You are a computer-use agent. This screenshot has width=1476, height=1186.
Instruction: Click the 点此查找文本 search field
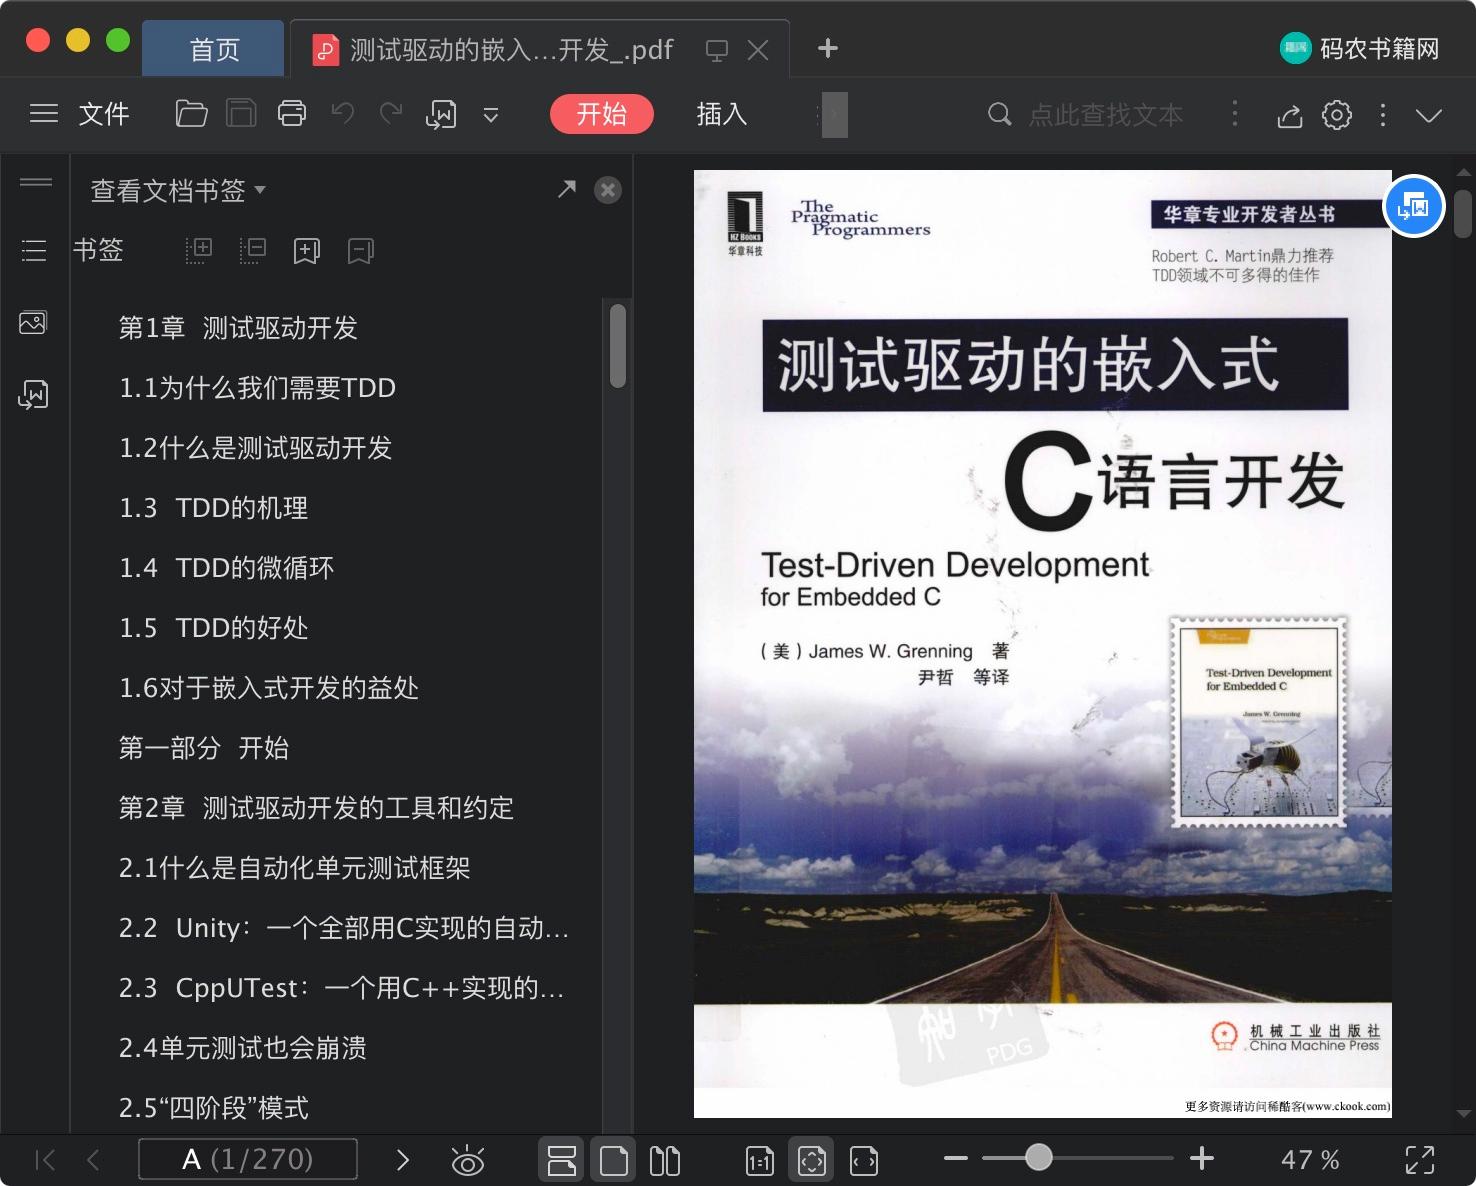pyautogui.click(x=1105, y=115)
